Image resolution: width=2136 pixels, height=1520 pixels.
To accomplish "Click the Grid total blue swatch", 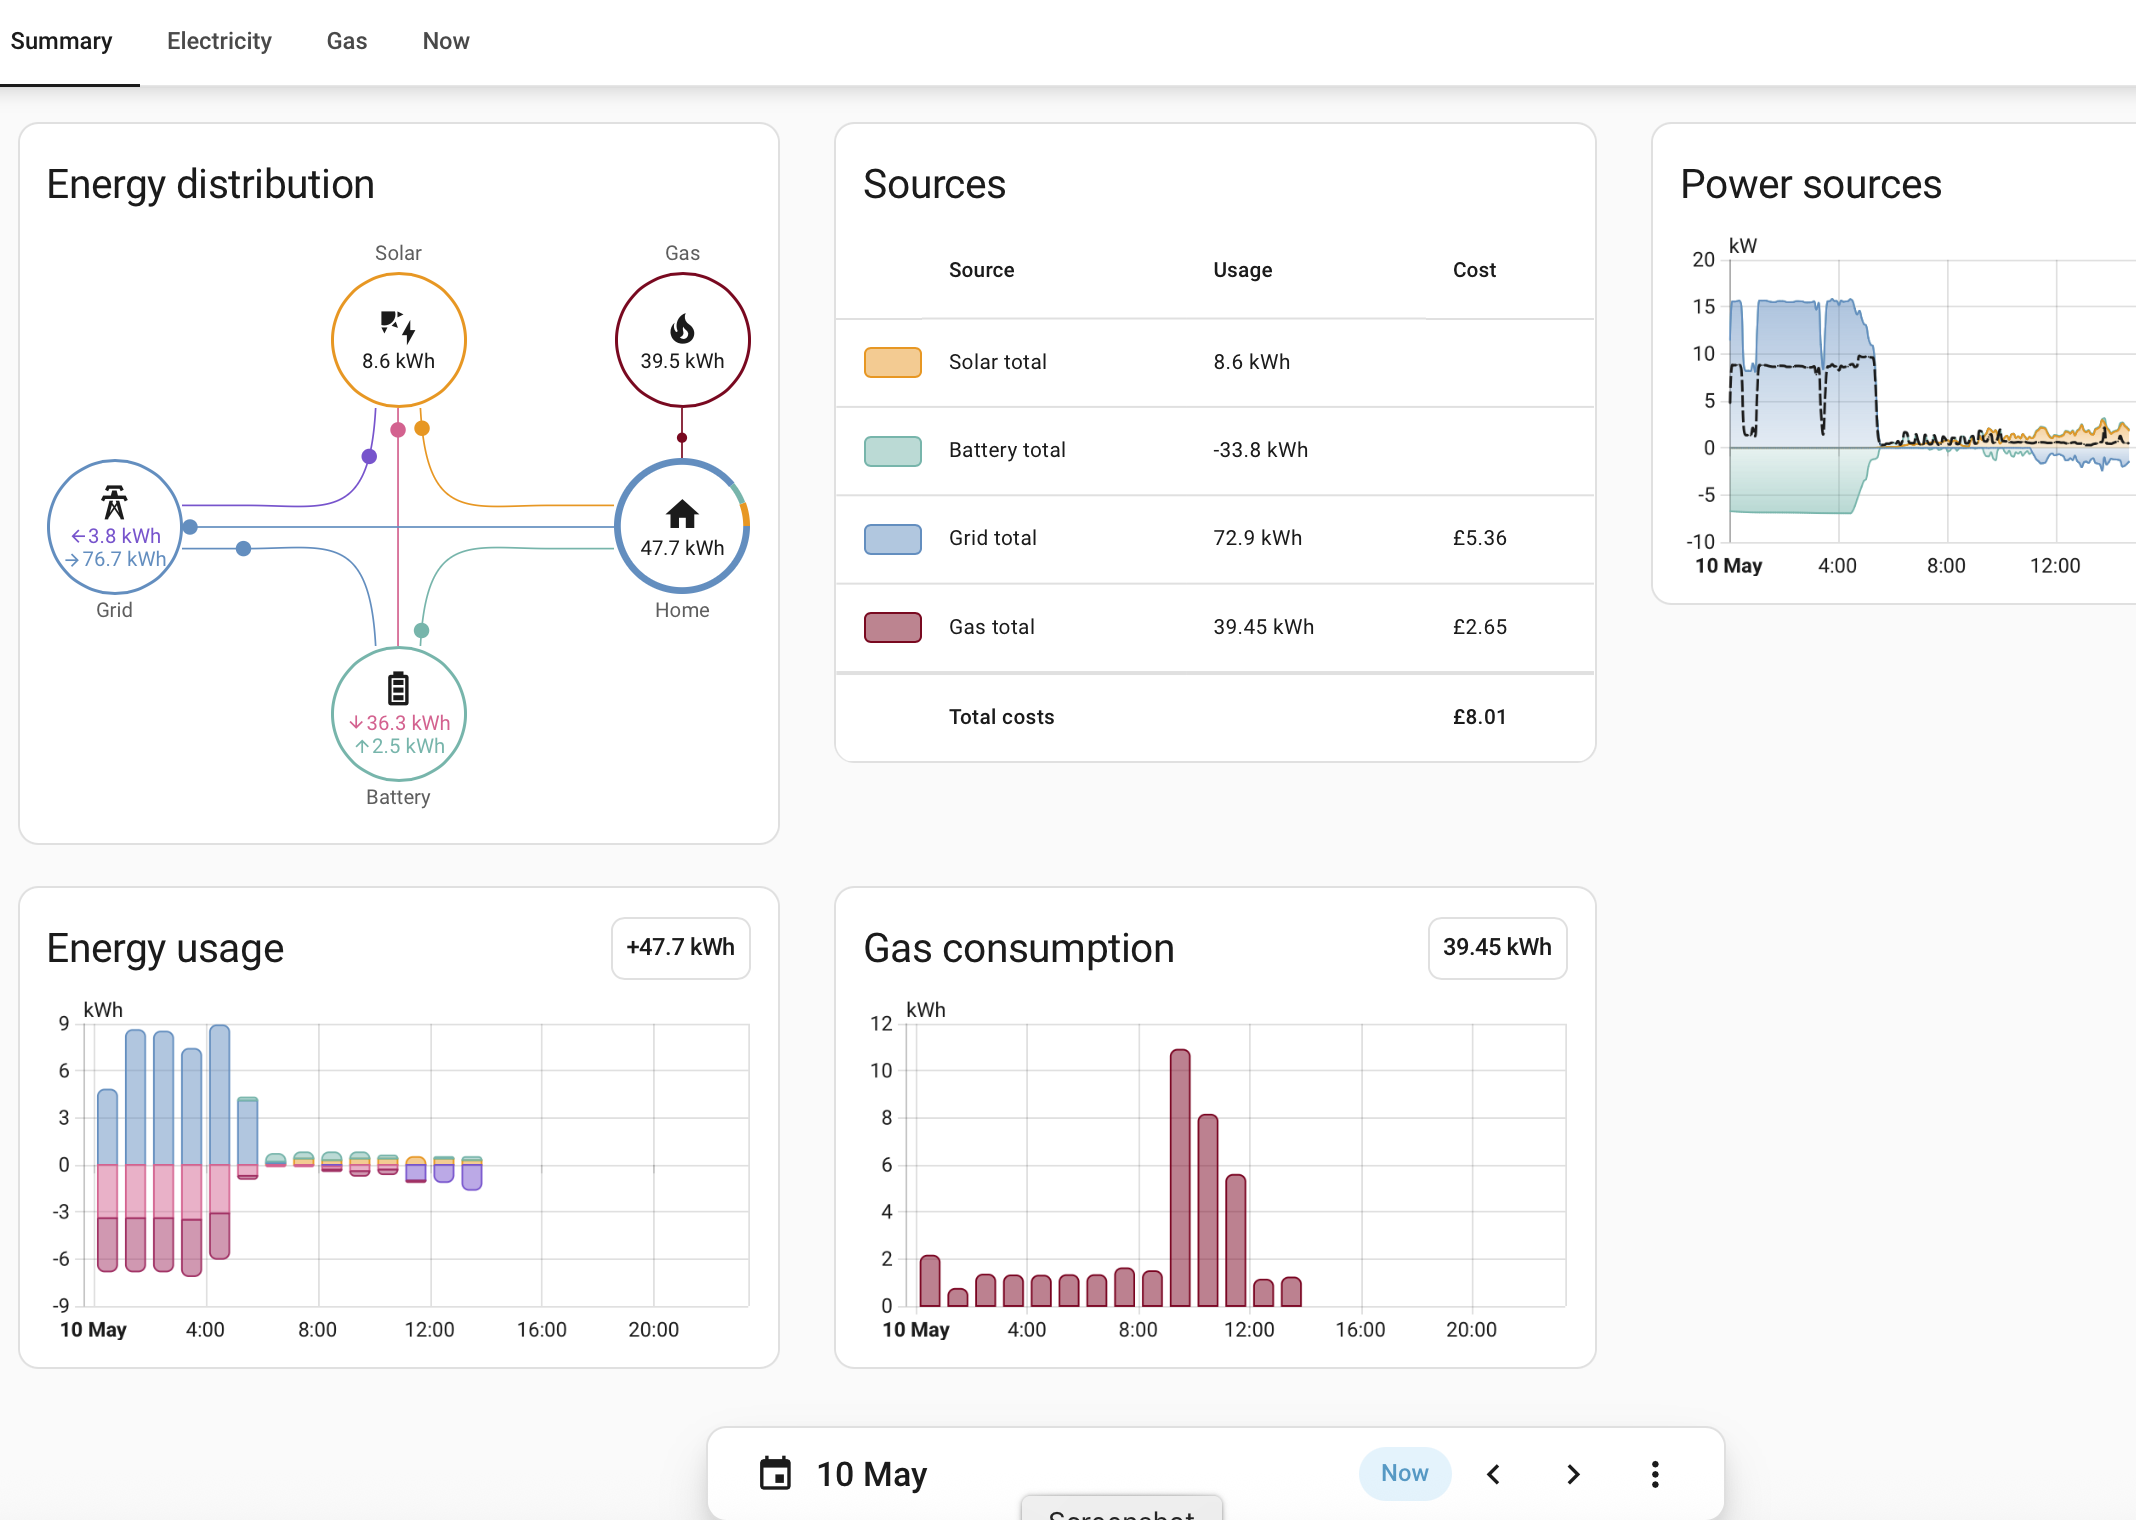I will tap(893, 539).
